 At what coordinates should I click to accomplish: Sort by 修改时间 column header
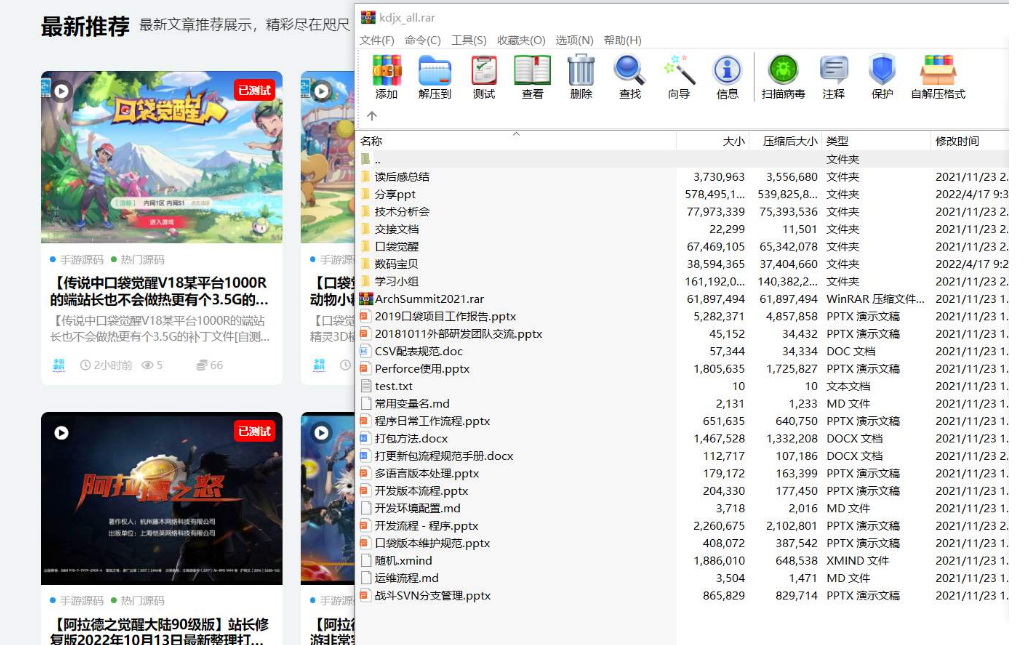(957, 141)
